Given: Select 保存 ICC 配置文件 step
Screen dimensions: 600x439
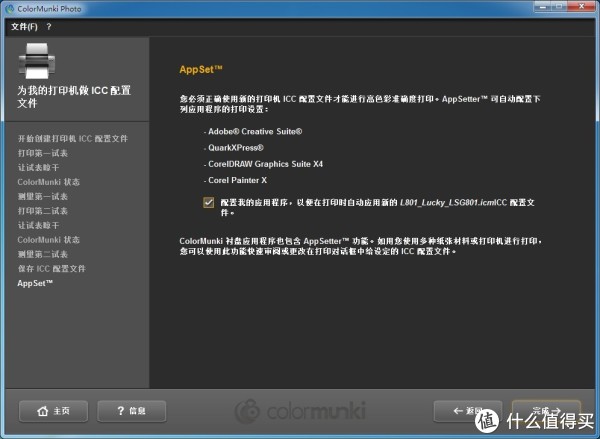Looking at the screenshot, I should (52, 269).
